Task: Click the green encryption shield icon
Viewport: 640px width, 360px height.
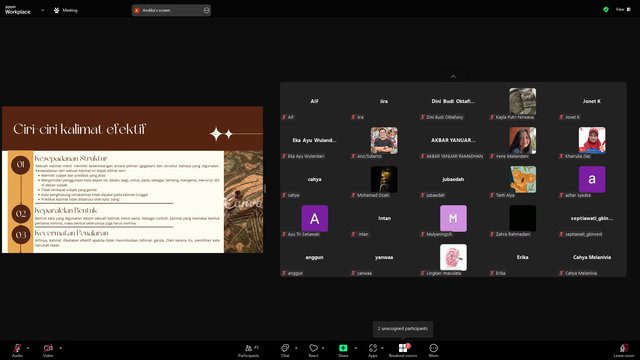Action: pos(606,9)
